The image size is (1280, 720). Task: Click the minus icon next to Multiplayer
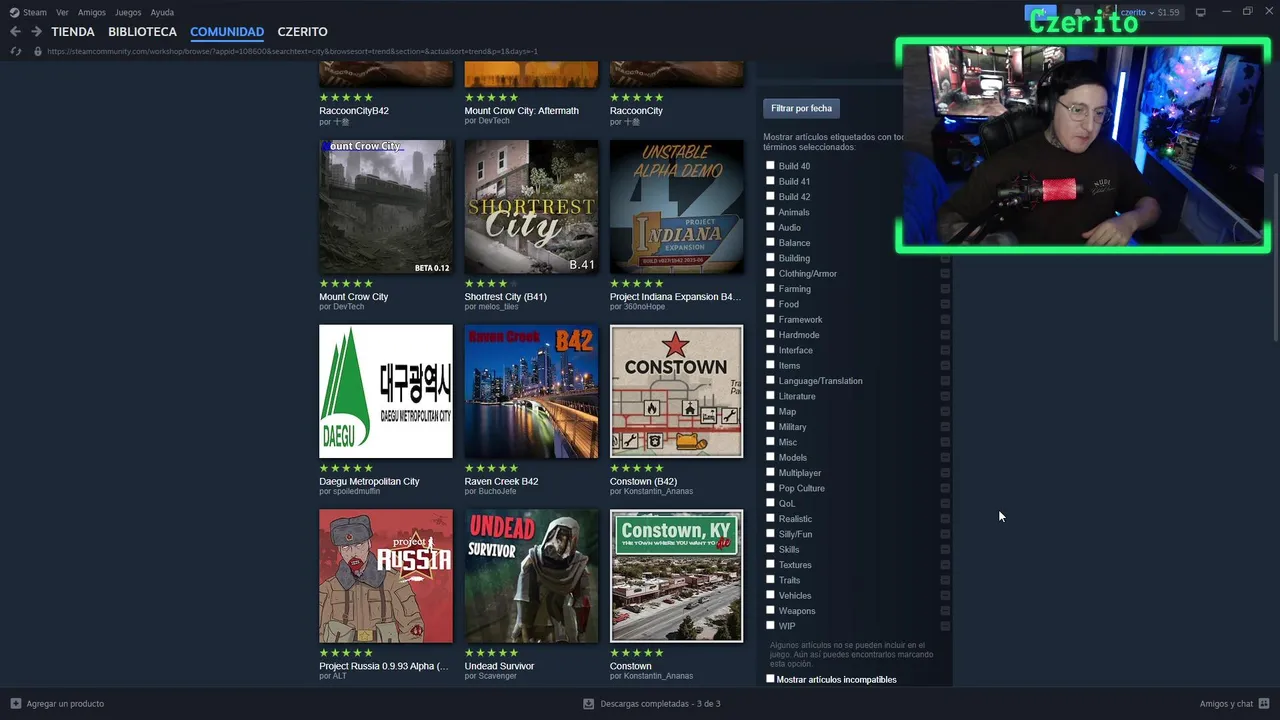tap(945, 473)
